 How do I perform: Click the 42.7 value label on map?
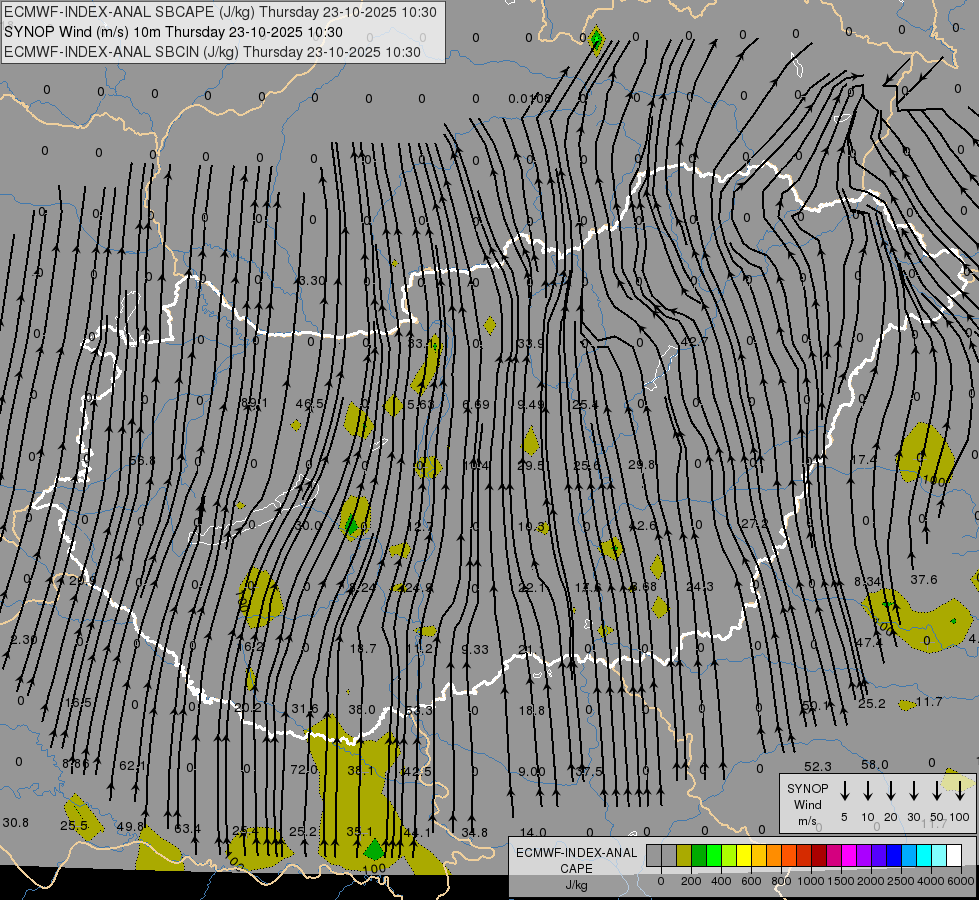(694, 342)
